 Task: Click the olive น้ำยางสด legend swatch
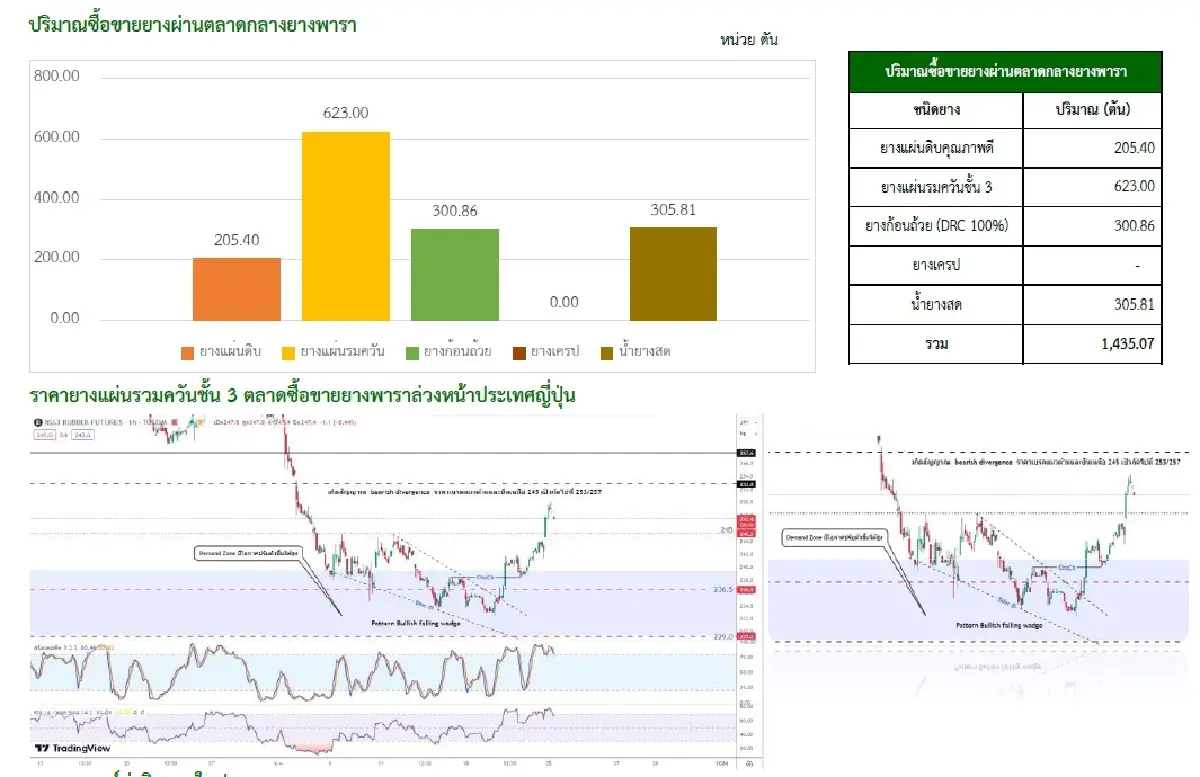point(607,352)
